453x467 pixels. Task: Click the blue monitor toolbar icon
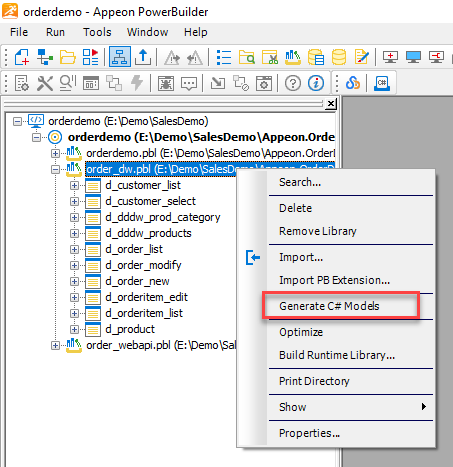(x=413, y=57)
